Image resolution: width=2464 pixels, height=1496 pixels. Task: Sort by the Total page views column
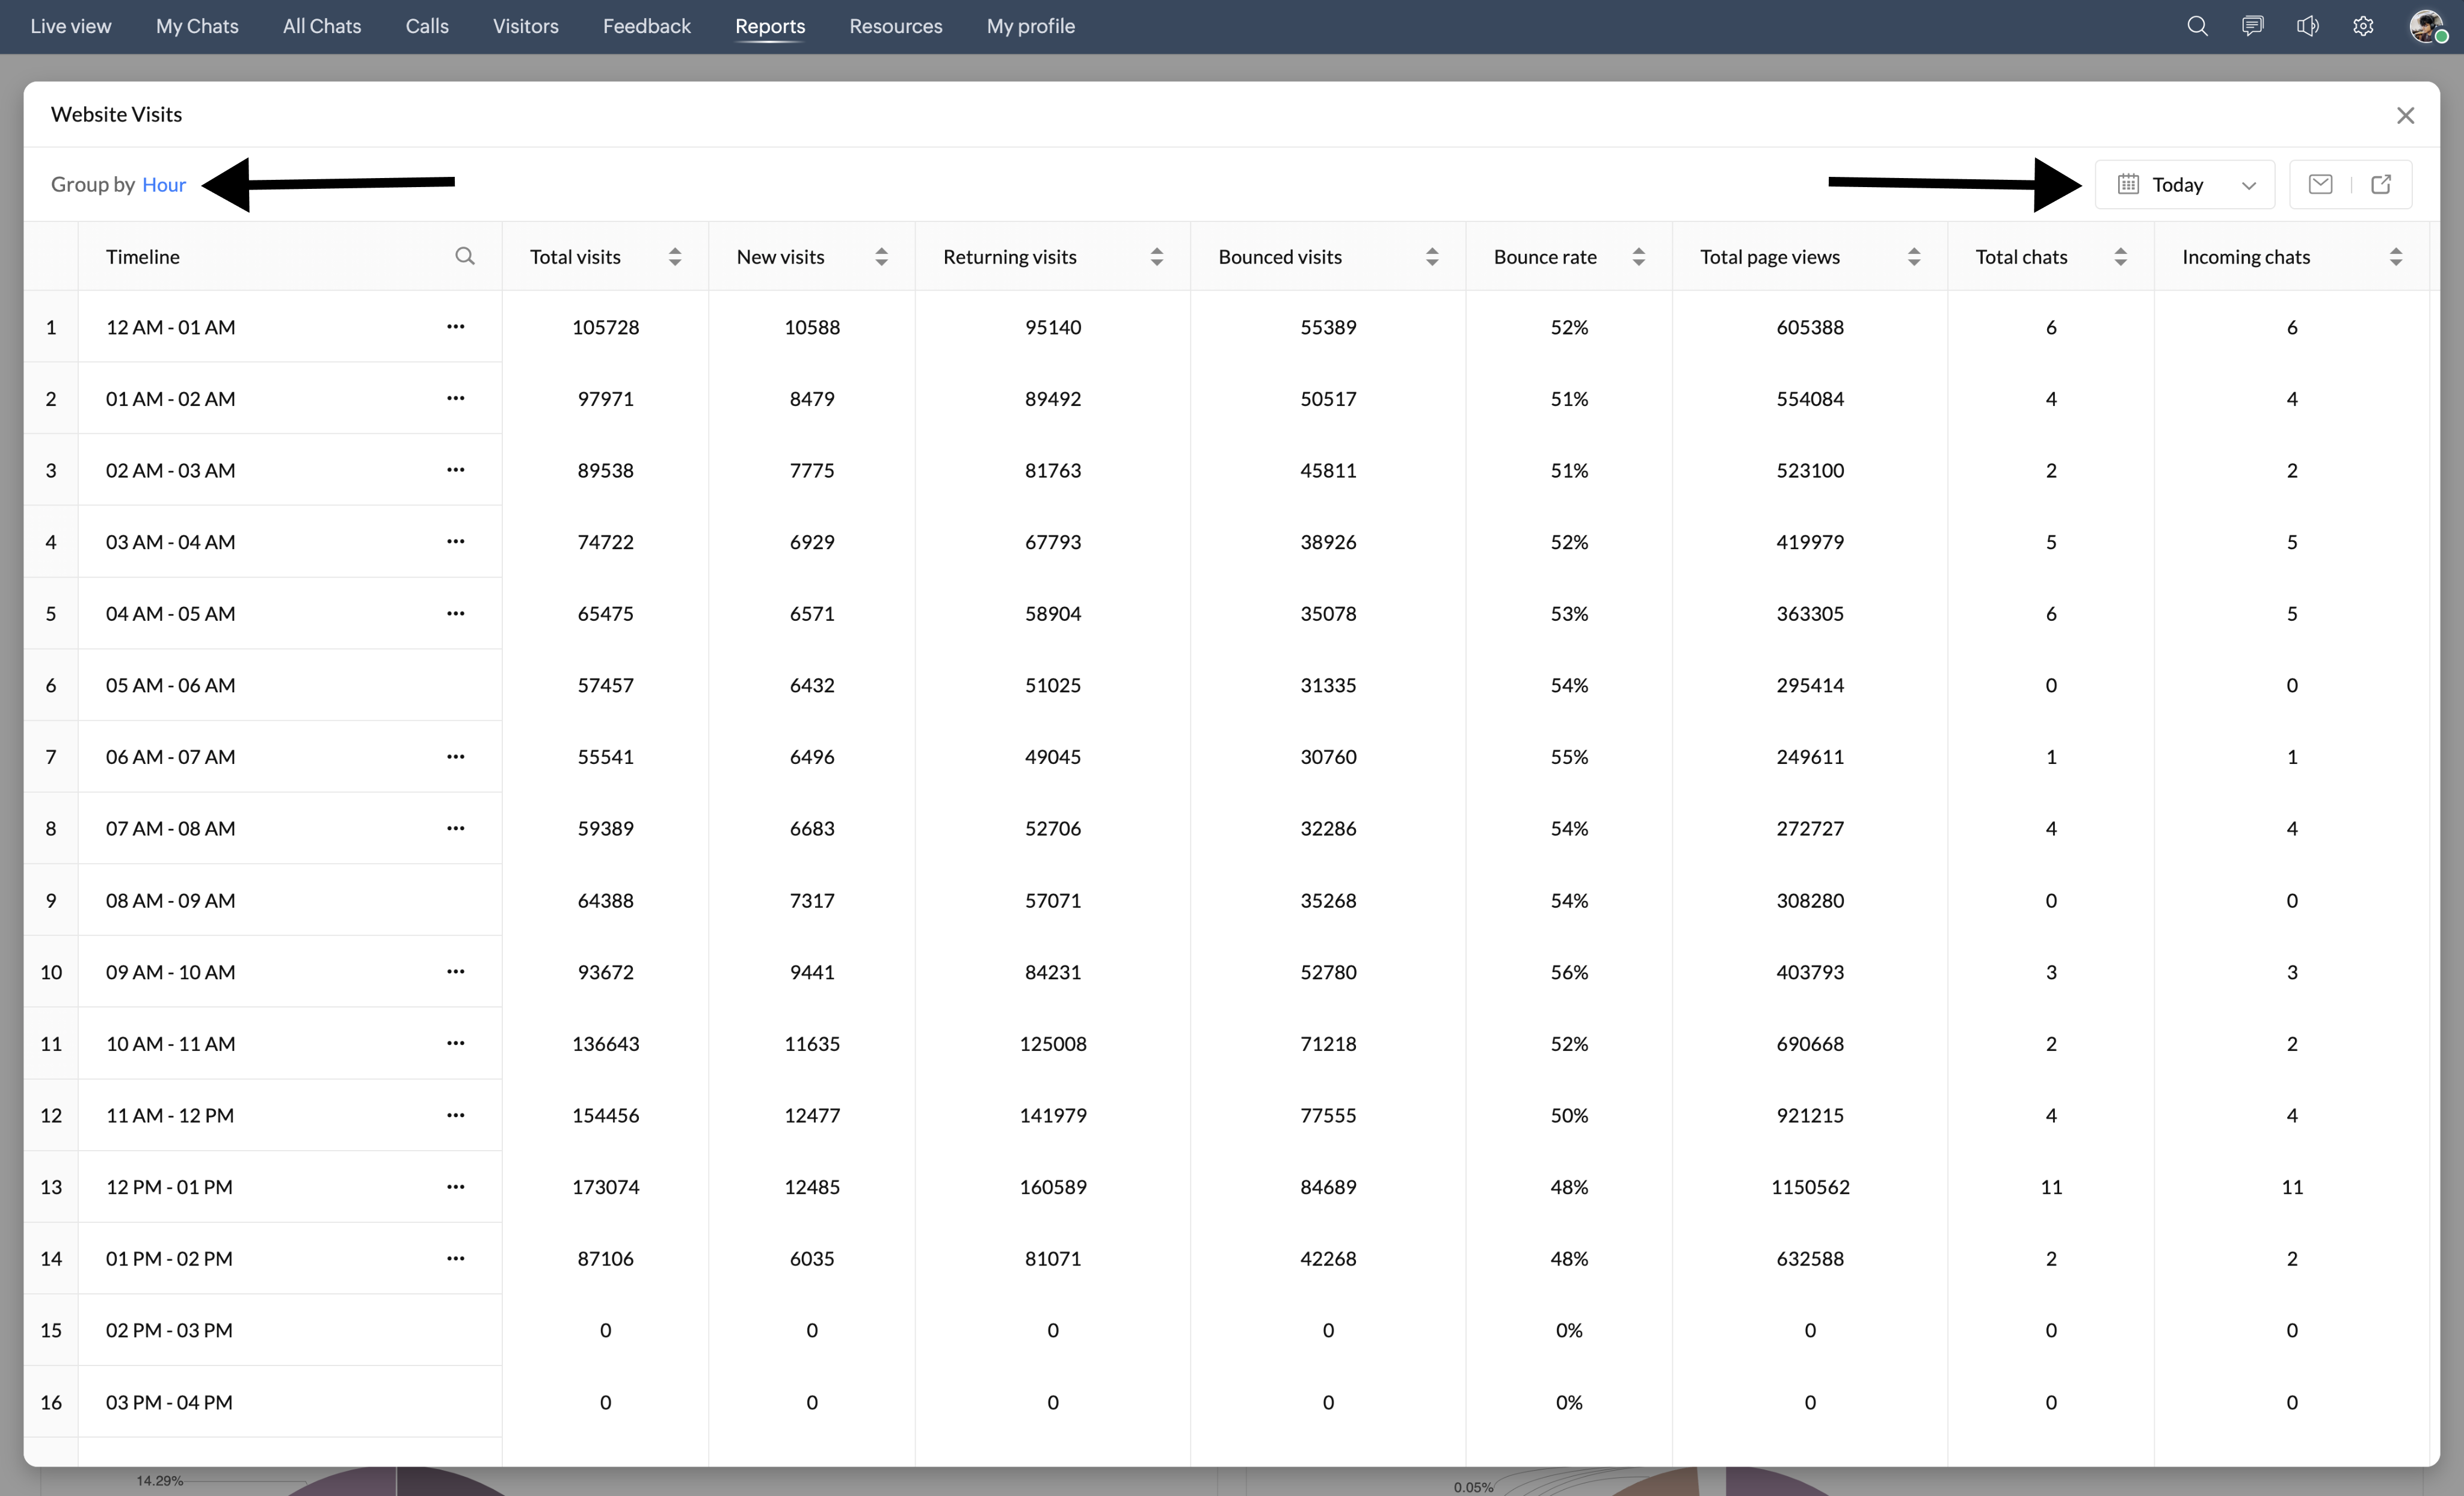1913,257
